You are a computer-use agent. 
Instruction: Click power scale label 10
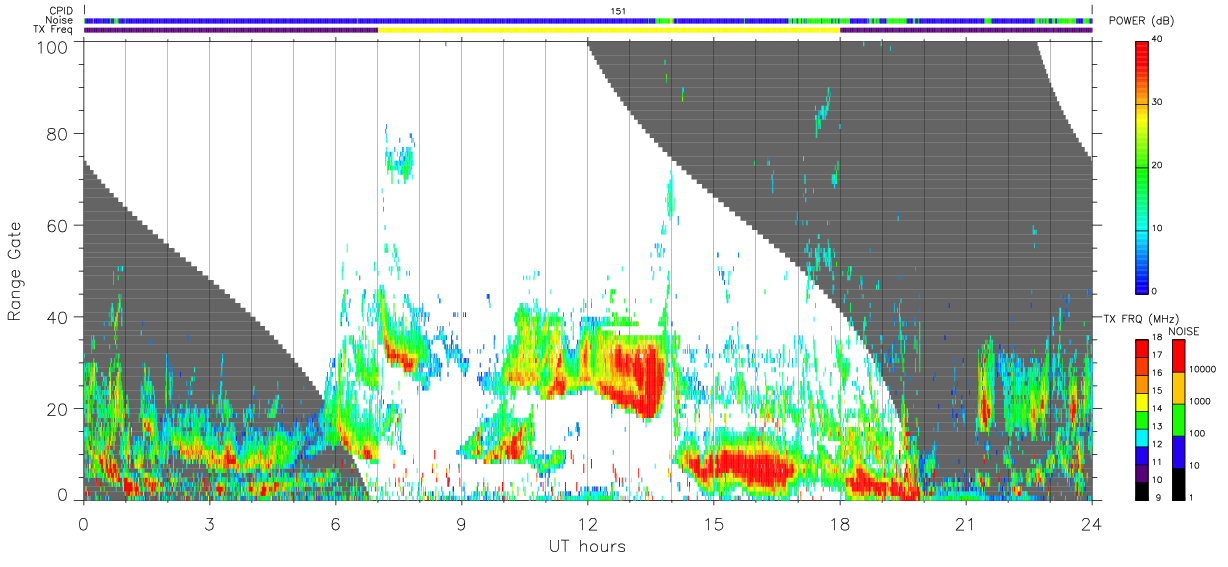tap(1159, 228)
